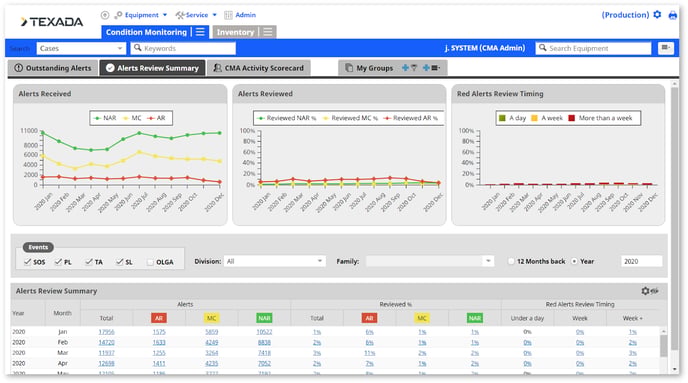Enable the OLGA events checkbox
This screenshot has width=688, height=383.
150,262
